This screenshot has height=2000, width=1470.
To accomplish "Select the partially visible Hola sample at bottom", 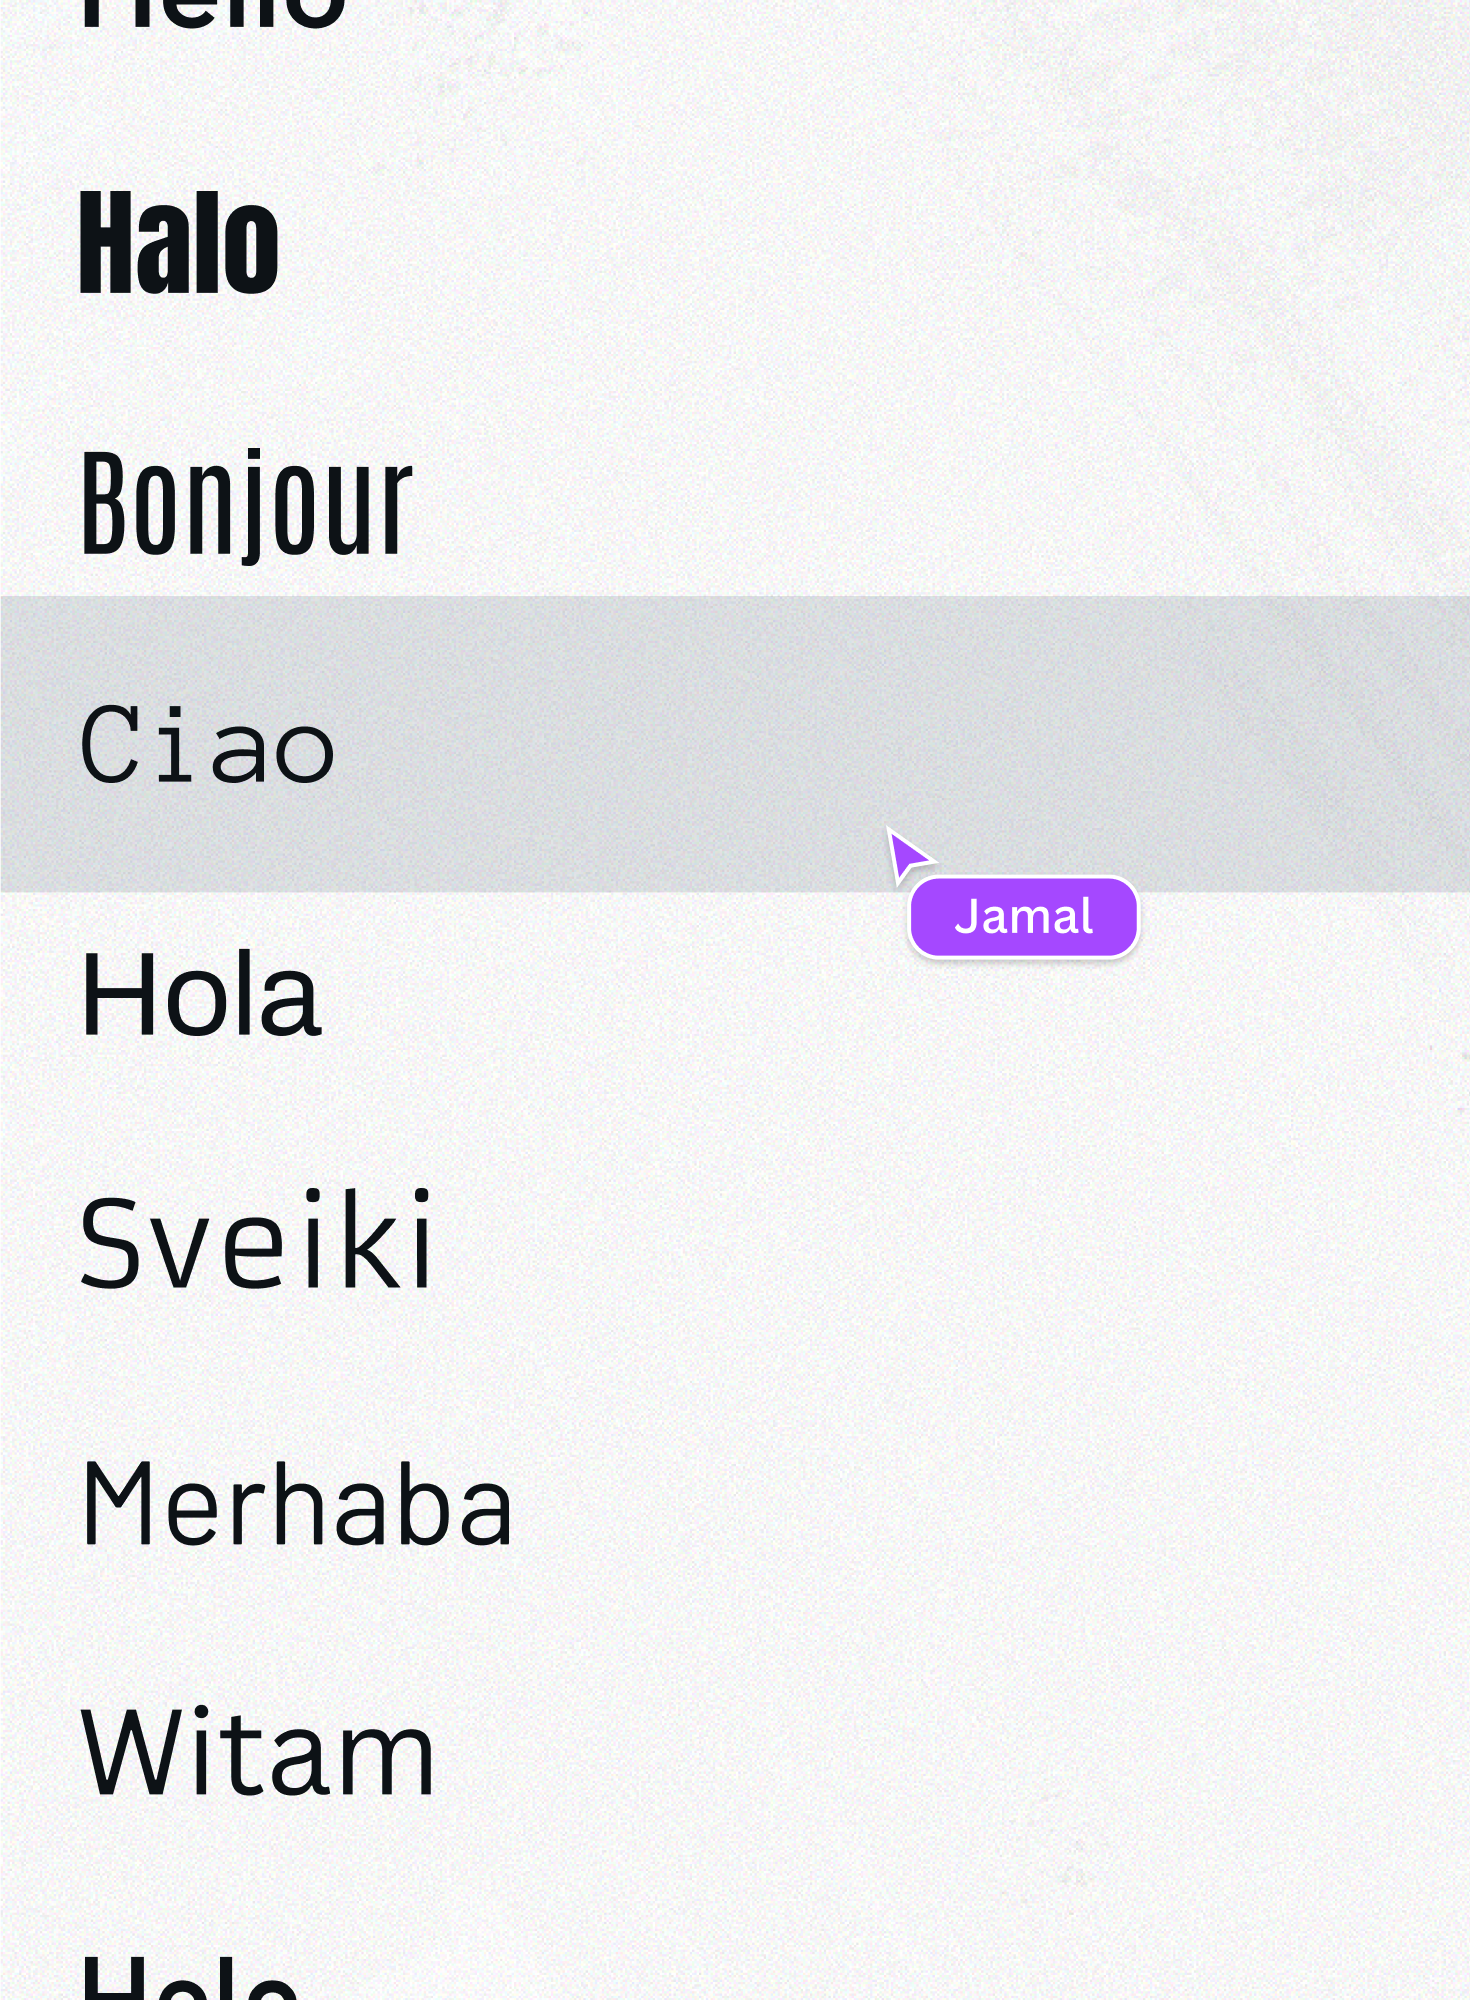I will (190, 1977).
